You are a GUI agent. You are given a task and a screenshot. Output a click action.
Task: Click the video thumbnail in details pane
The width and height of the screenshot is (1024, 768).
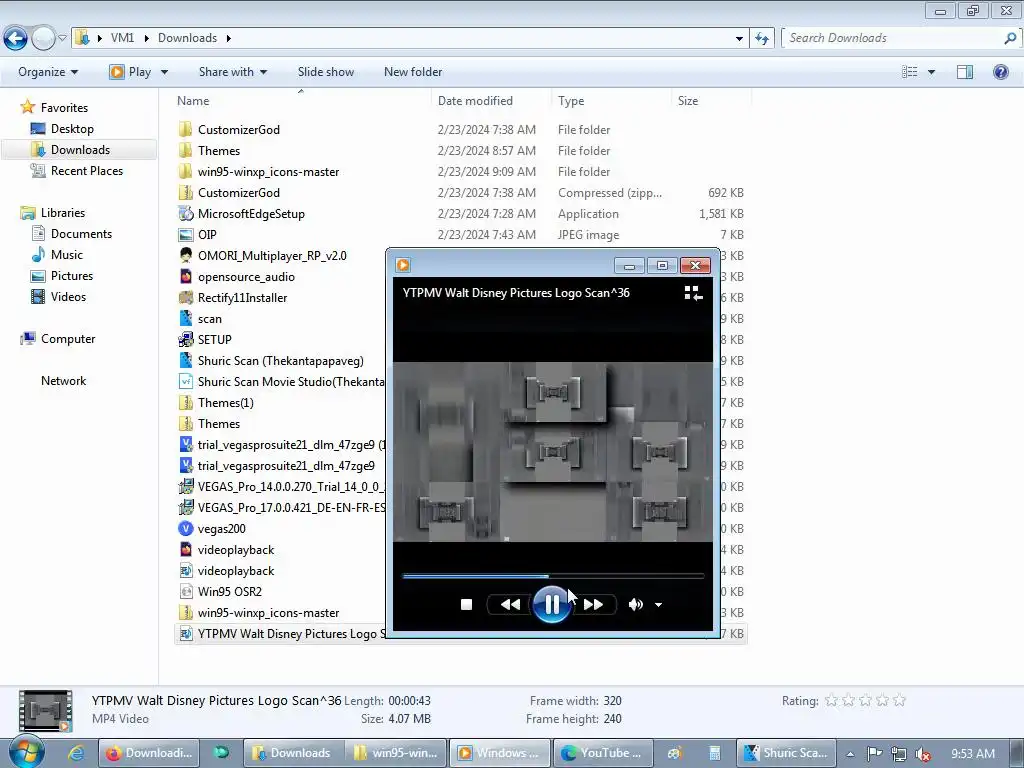[x=45, y=711]
